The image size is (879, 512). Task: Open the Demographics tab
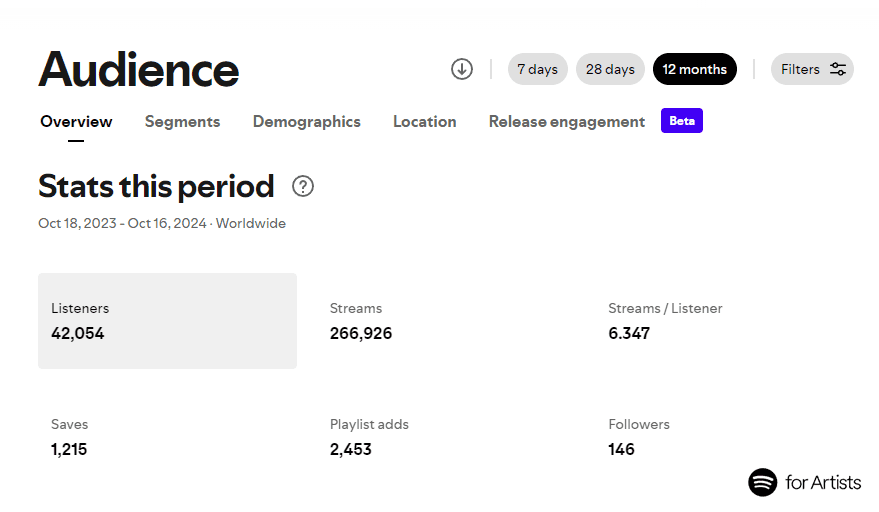click(x=306, y=122)
